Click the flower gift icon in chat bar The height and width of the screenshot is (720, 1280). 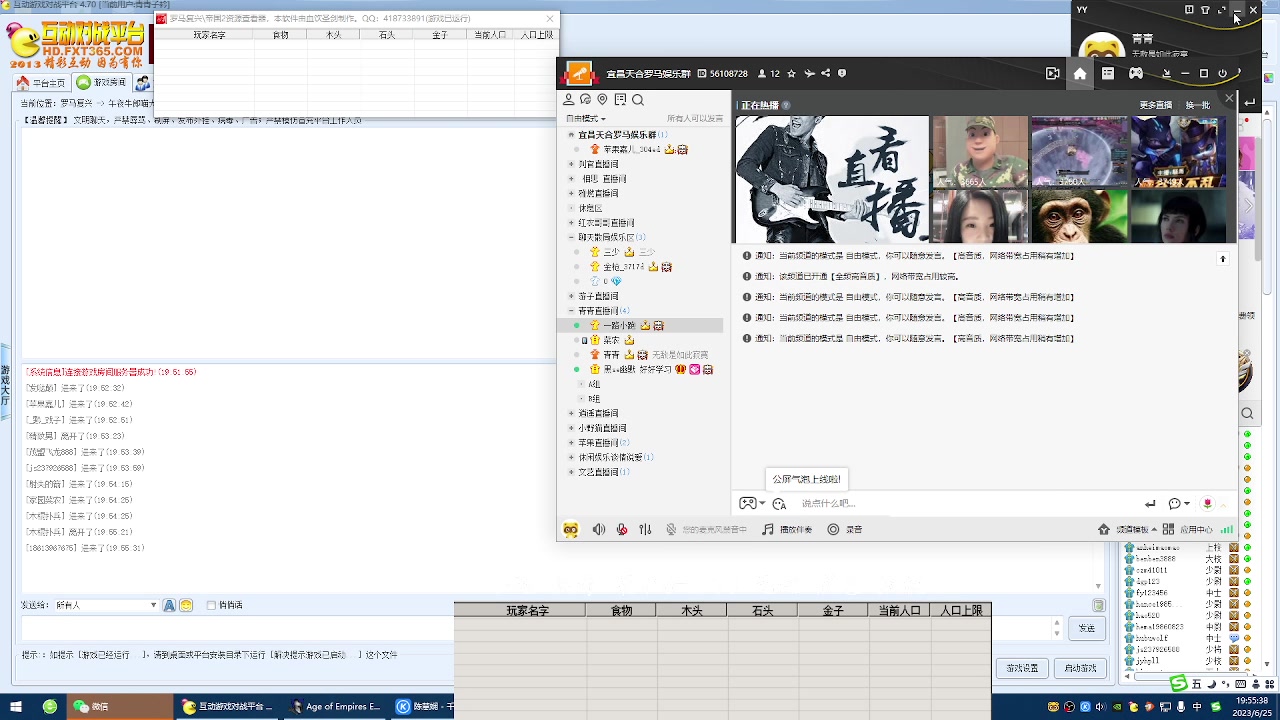point(1207,504)
